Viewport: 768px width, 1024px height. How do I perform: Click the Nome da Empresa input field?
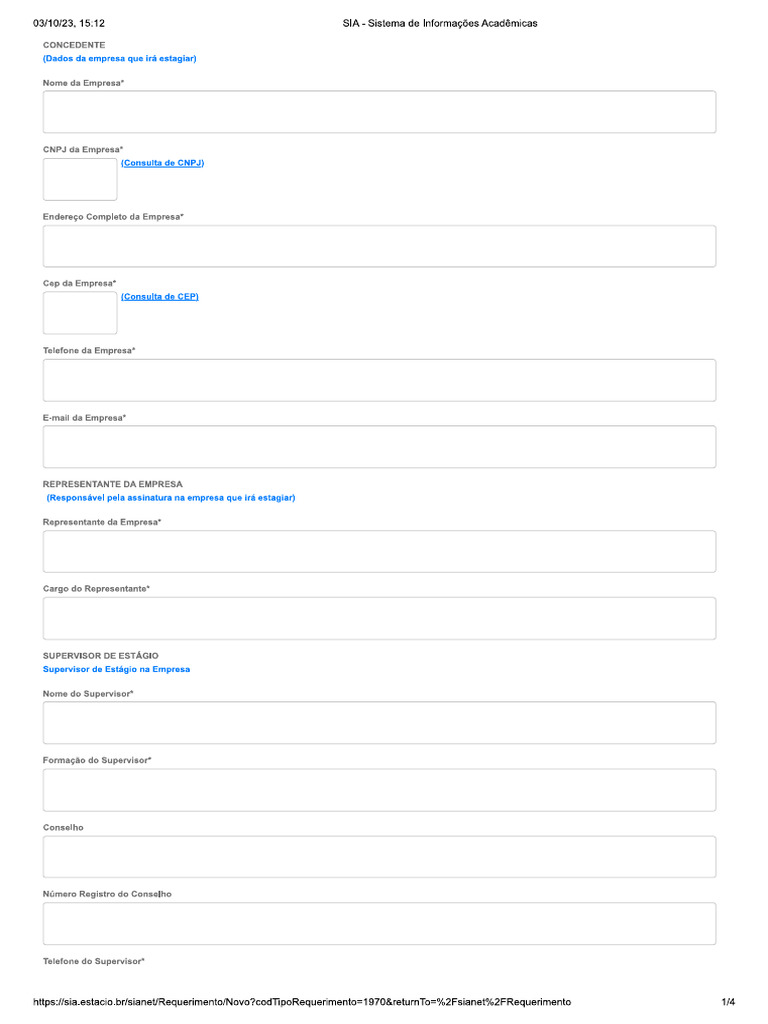pyautogui.click(x=379, y=112)
